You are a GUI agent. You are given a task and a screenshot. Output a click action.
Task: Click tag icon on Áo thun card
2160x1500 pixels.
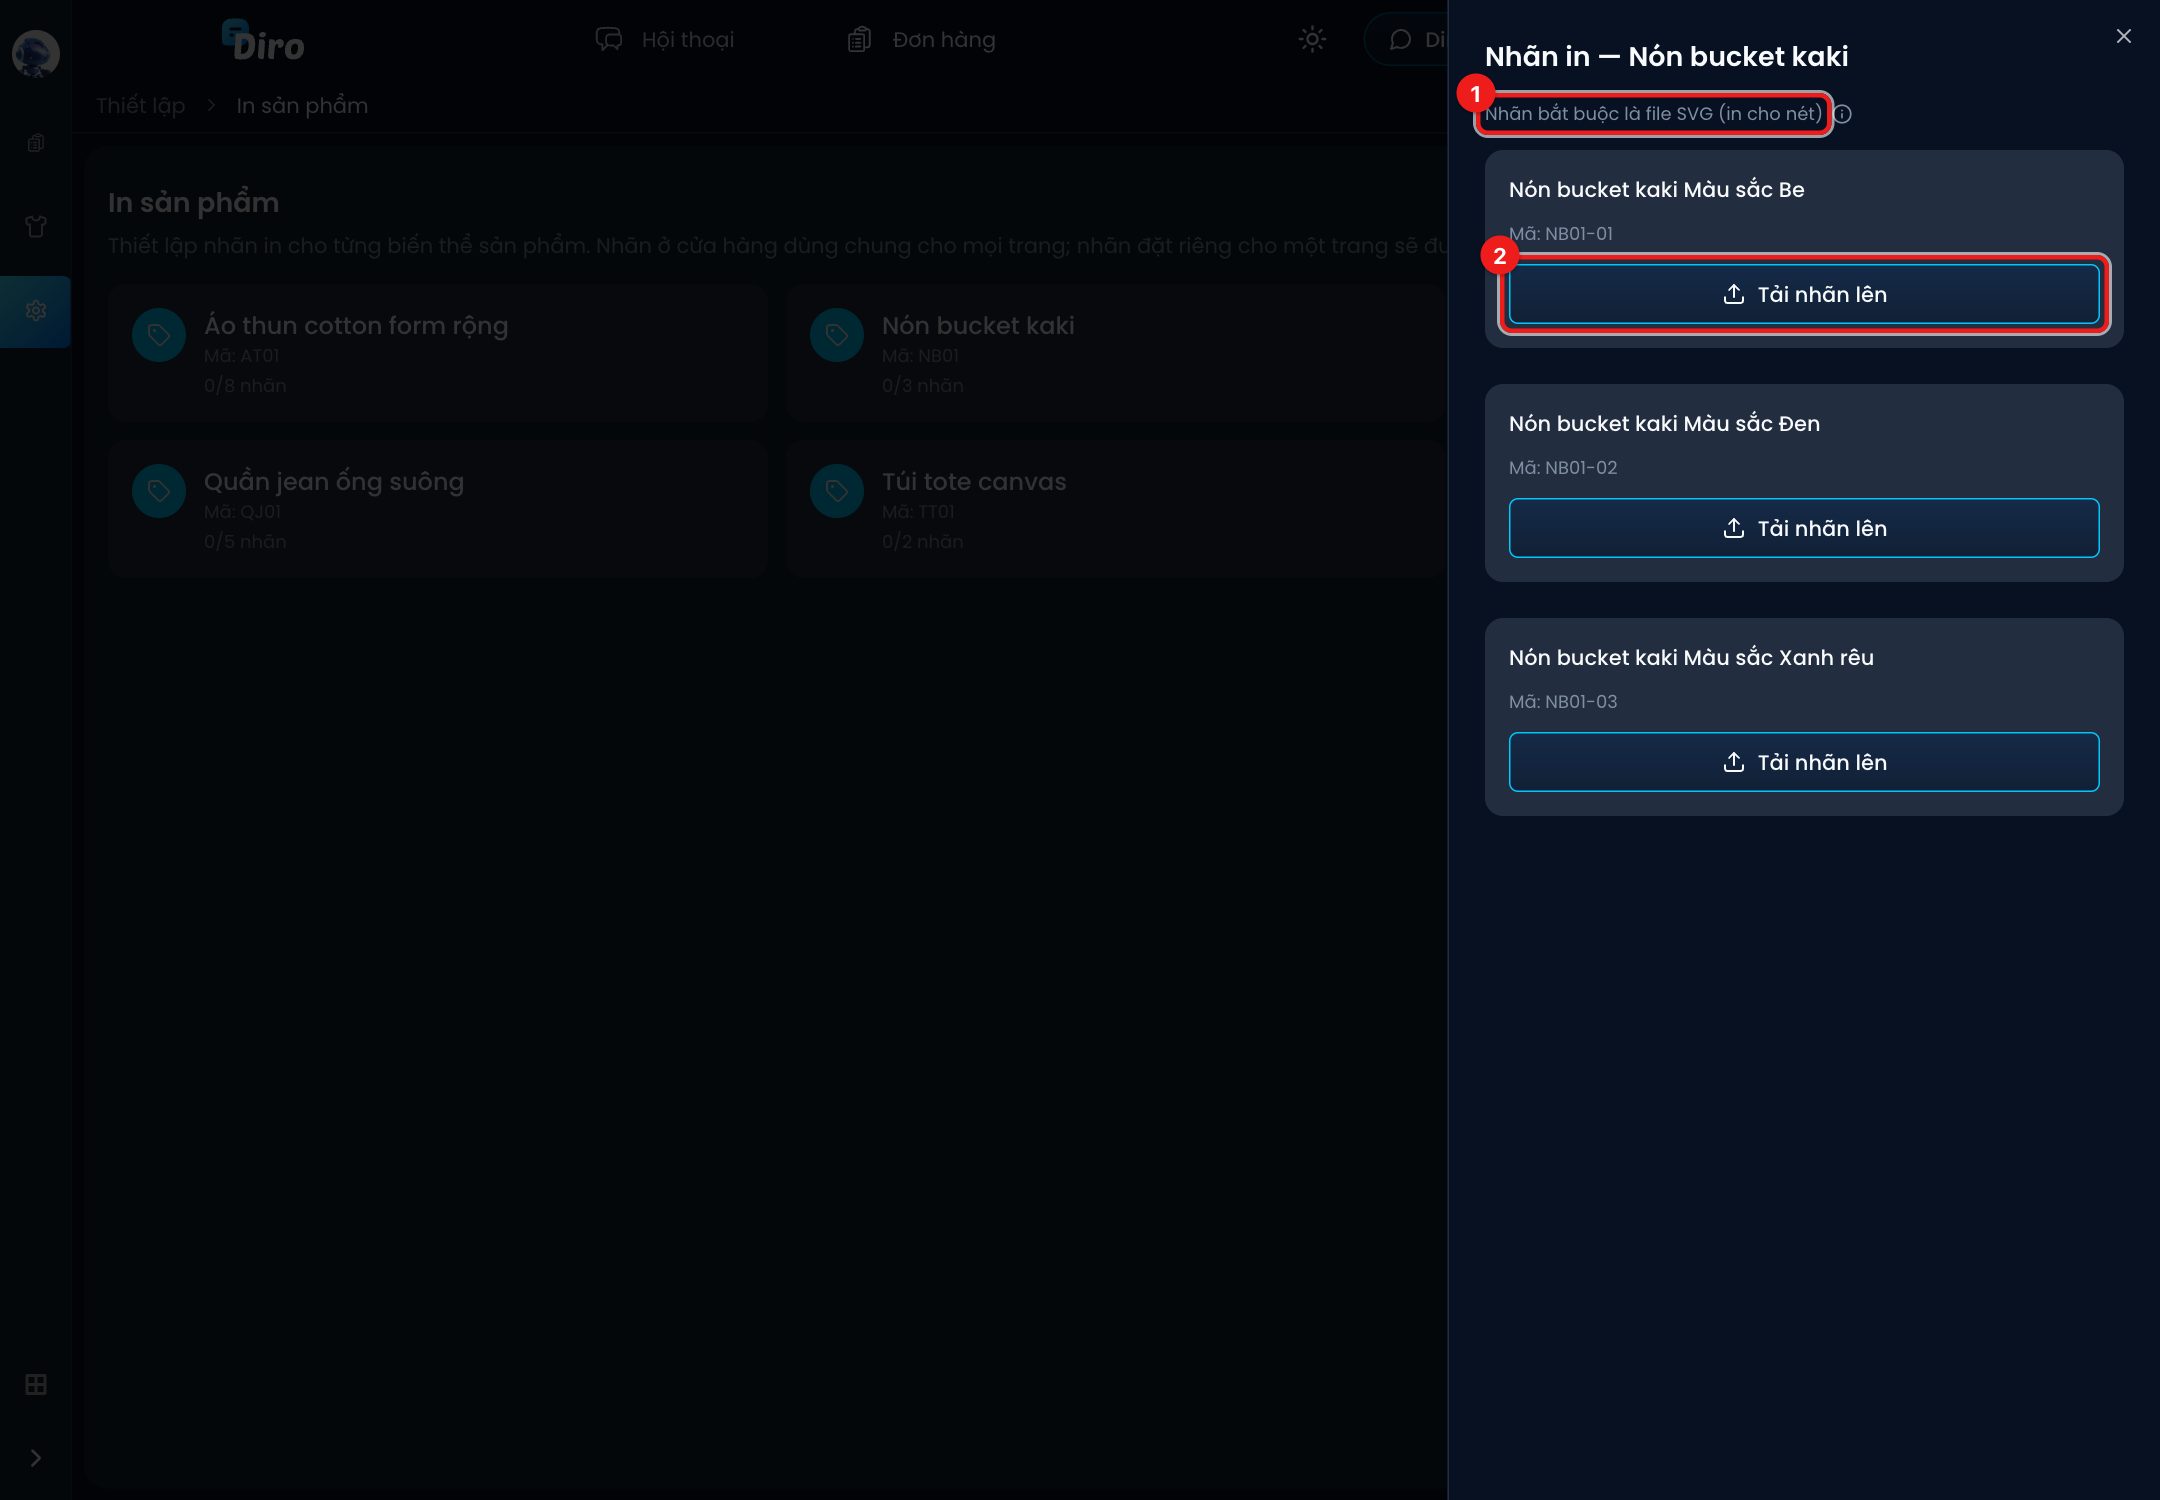(x=159, y=335)
